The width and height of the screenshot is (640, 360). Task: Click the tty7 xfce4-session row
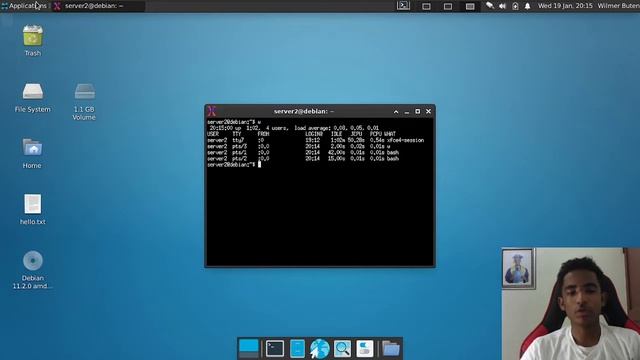316,140
